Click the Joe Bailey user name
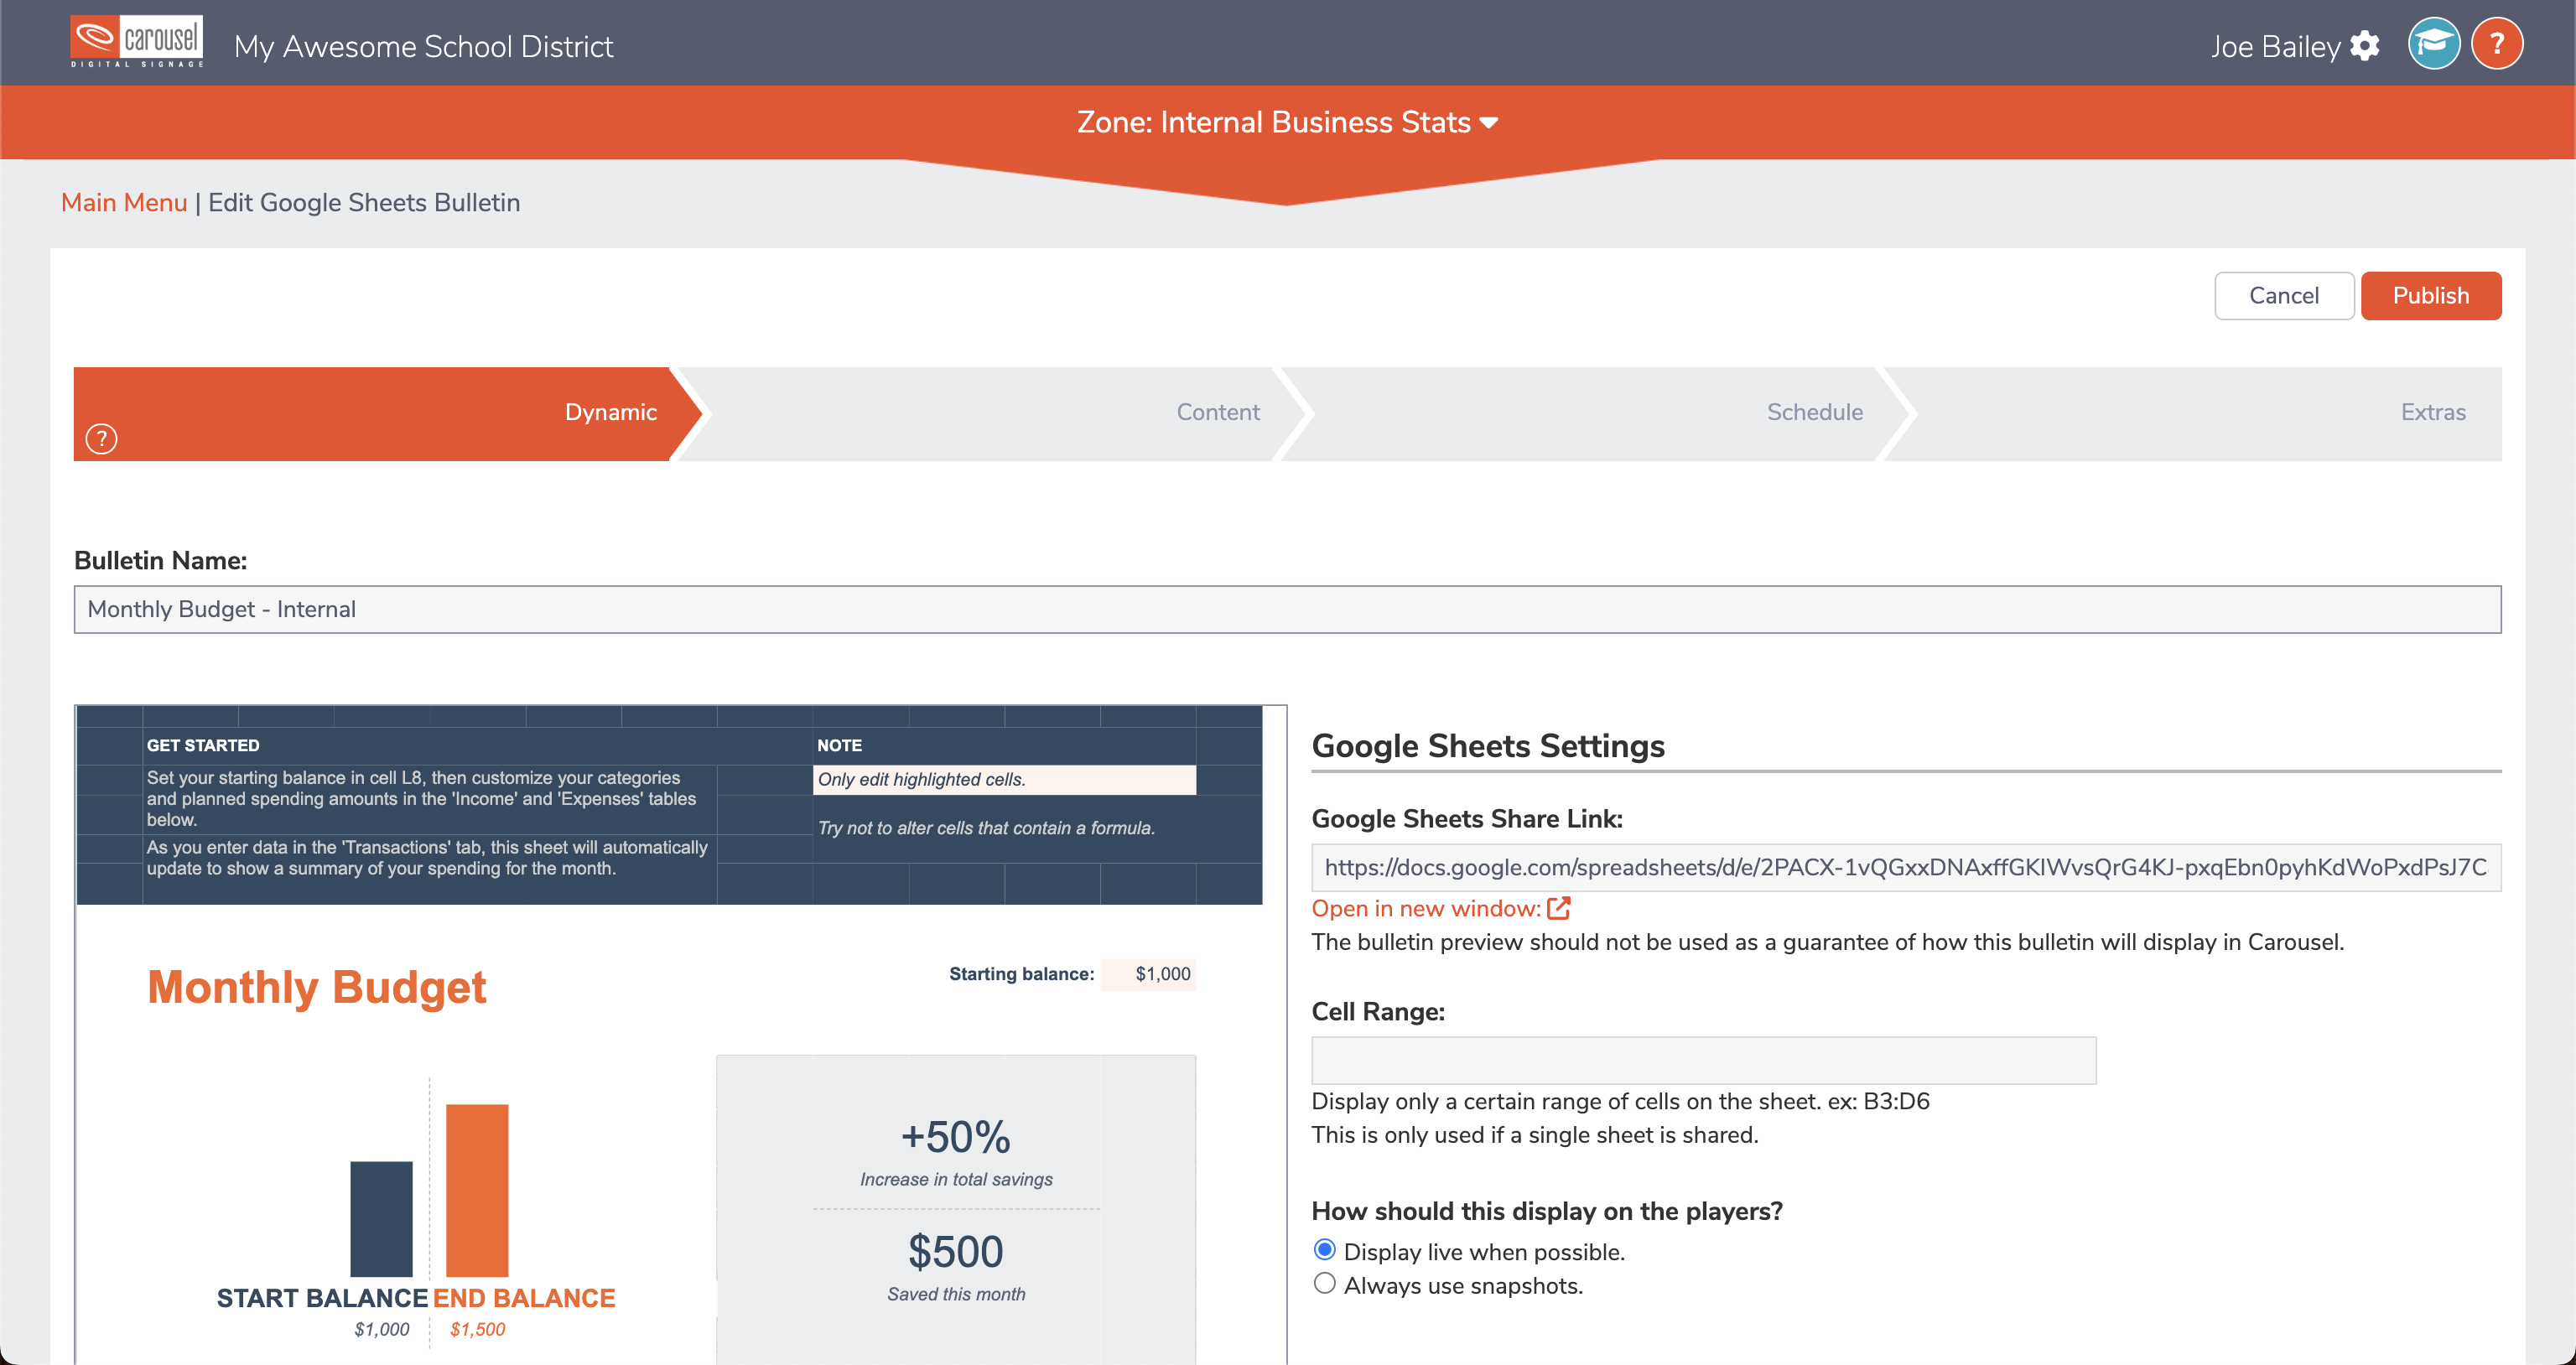This screenshot has height=1365, width=2576. [2275, 46]
